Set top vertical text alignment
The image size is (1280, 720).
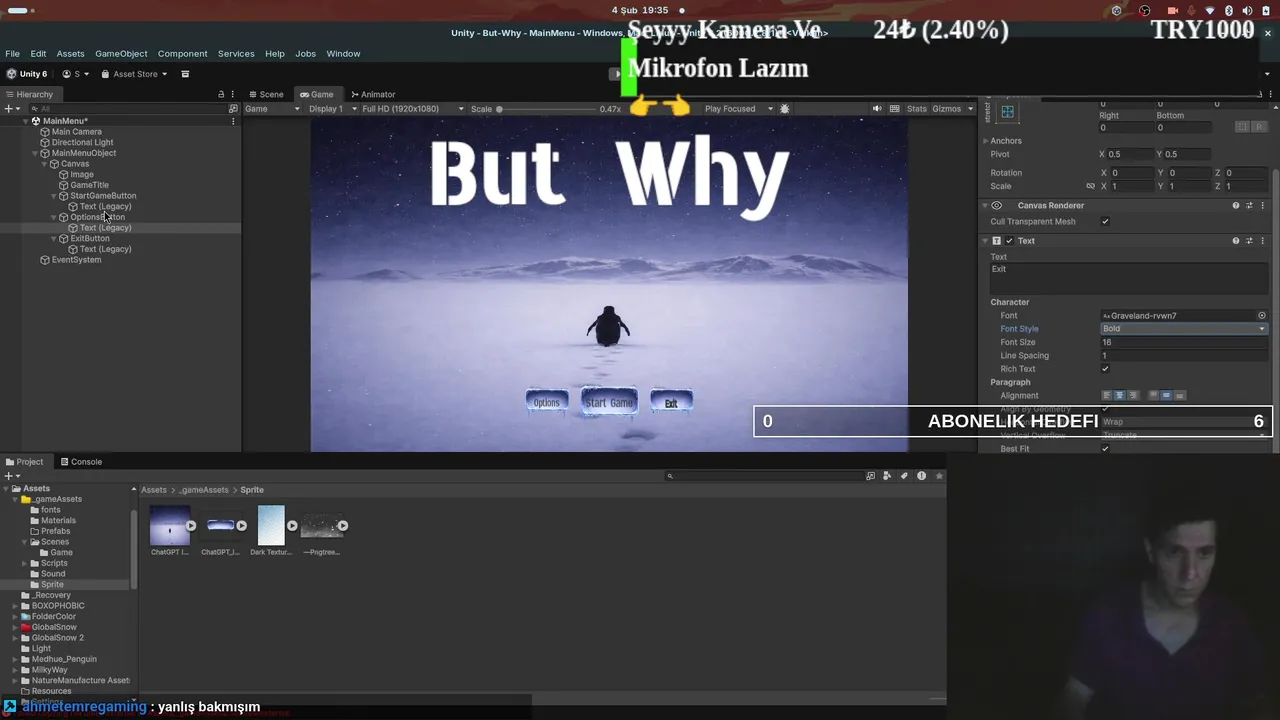pyautogui.click(x=1154, y=396)
